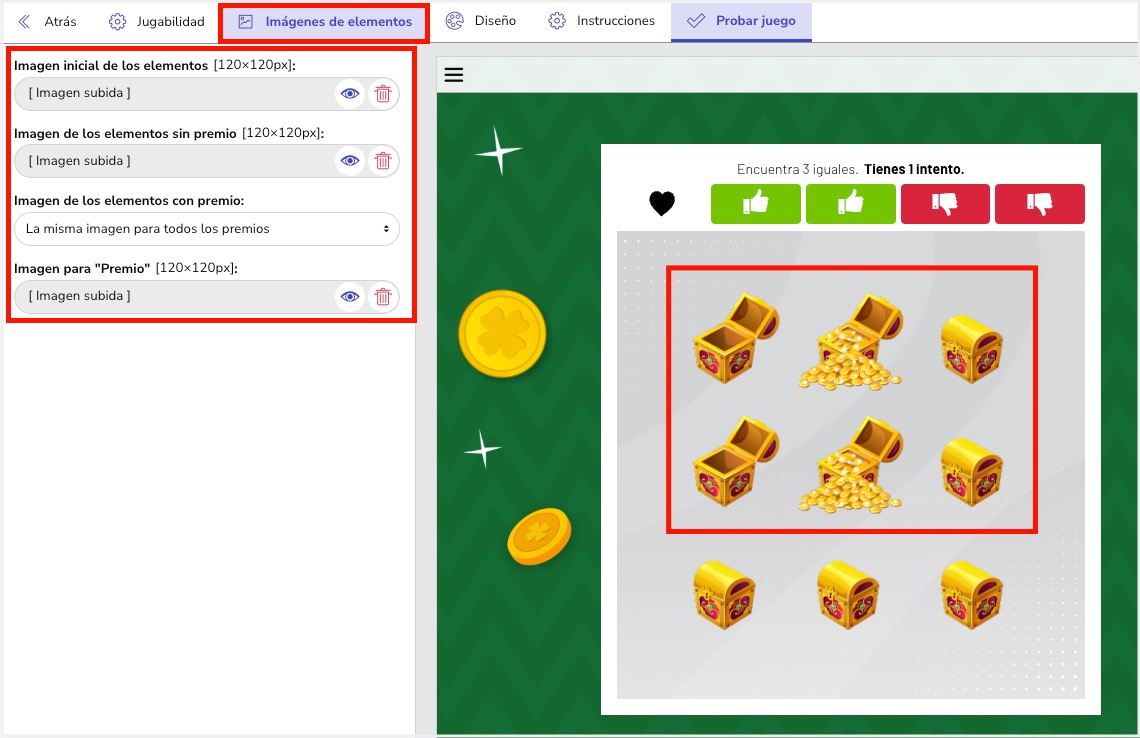Screen dimensions: 1140x738
Task: Open the hamburger menu in game preview
Action: click(454, 75)
